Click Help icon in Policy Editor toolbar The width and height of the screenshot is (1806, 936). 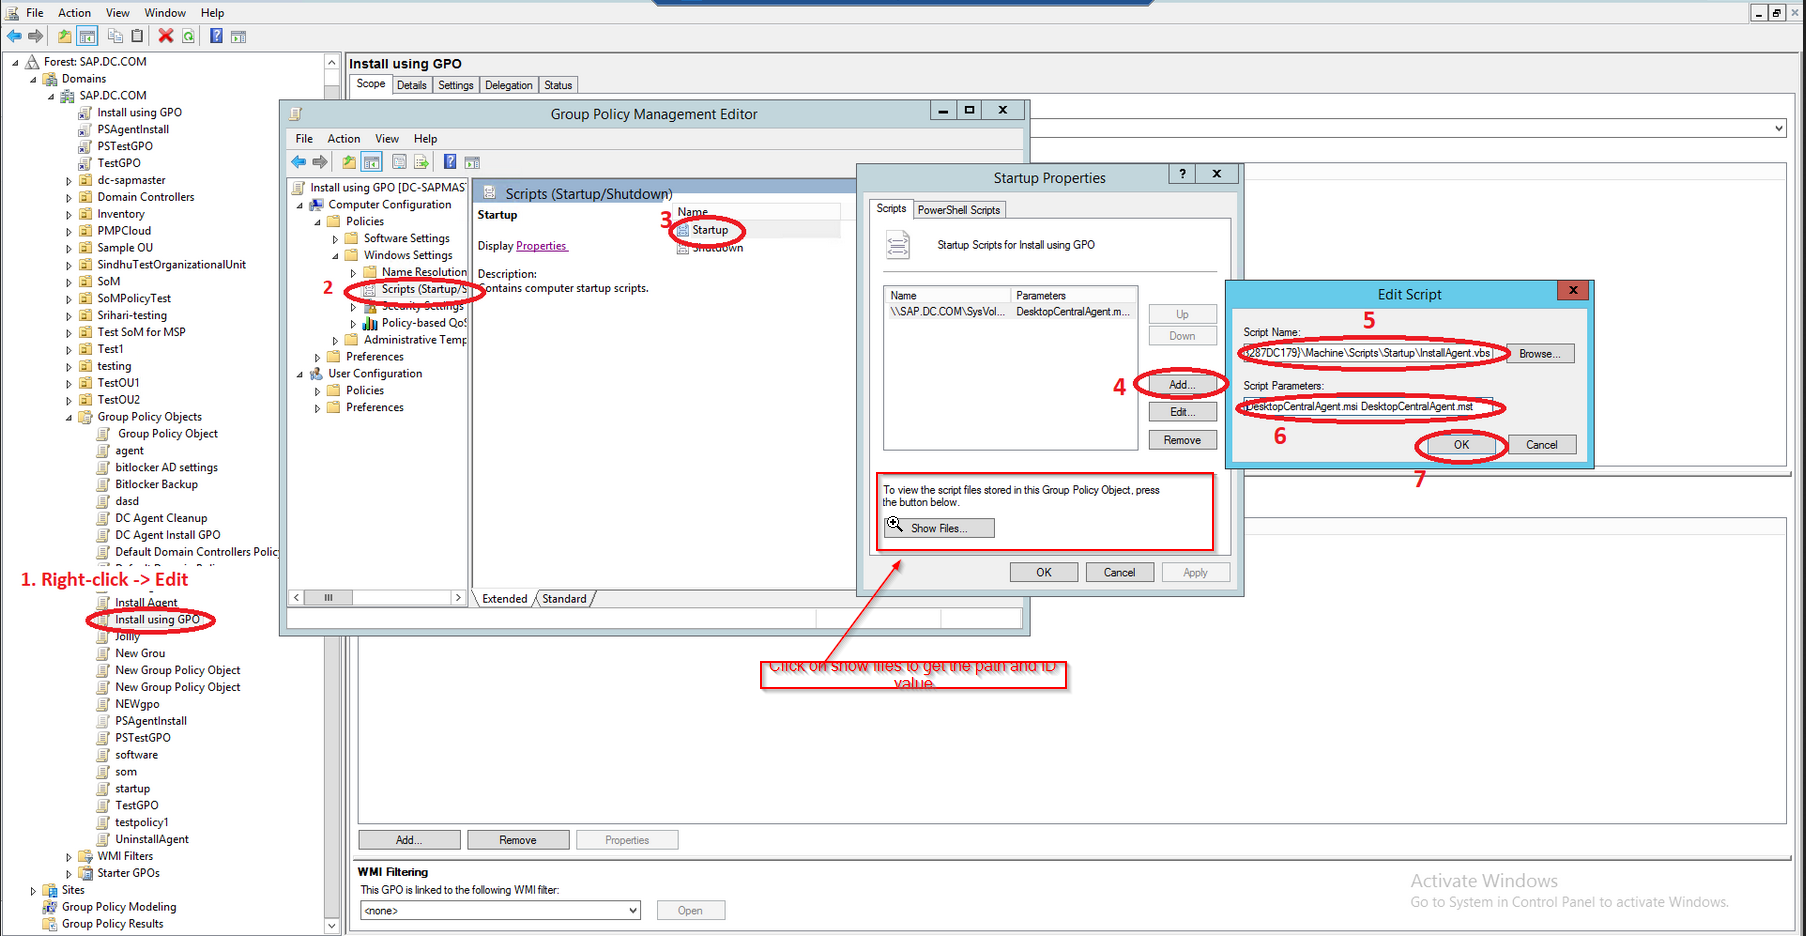(450, 162)
